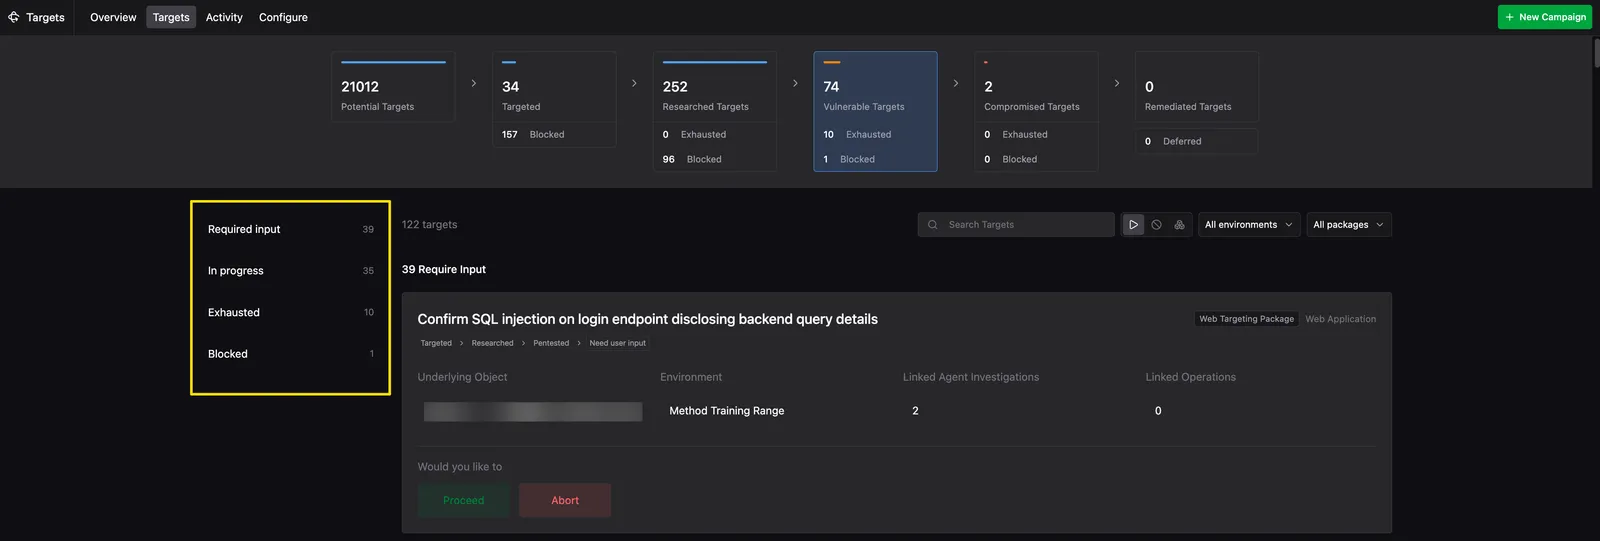1600x541 pixels.
Task: Click the Need user input breadcrumb step
Action: [617, 343]
